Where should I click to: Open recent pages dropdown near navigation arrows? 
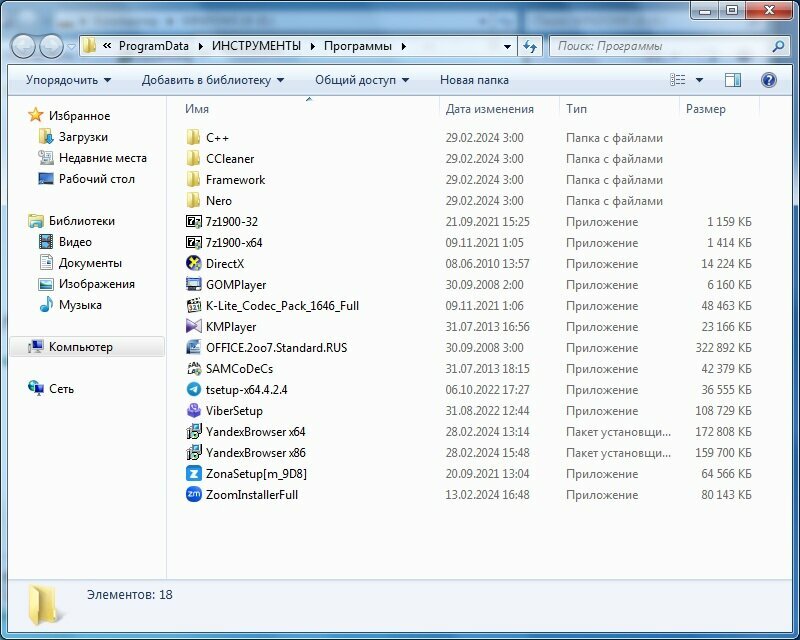point(72,47)
